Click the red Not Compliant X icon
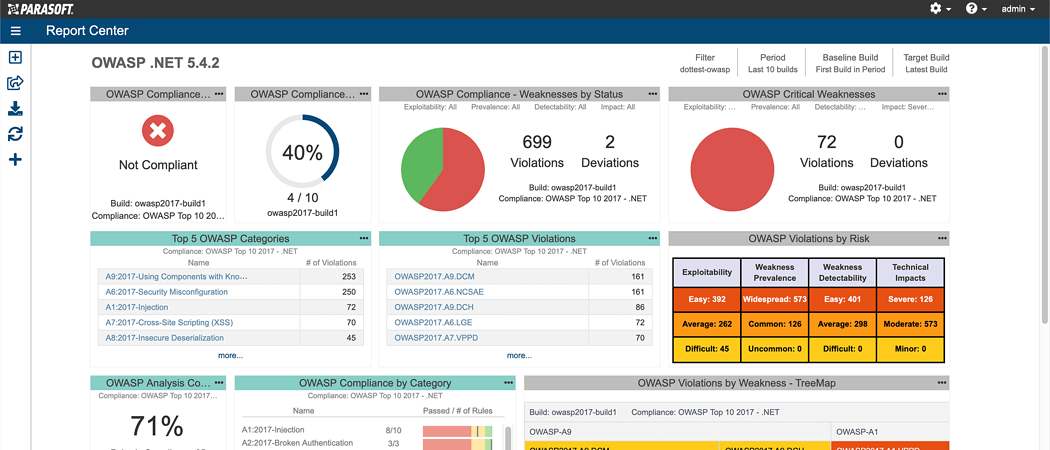The height and width of the screenshot is (450, 1050). click(158, 131)
